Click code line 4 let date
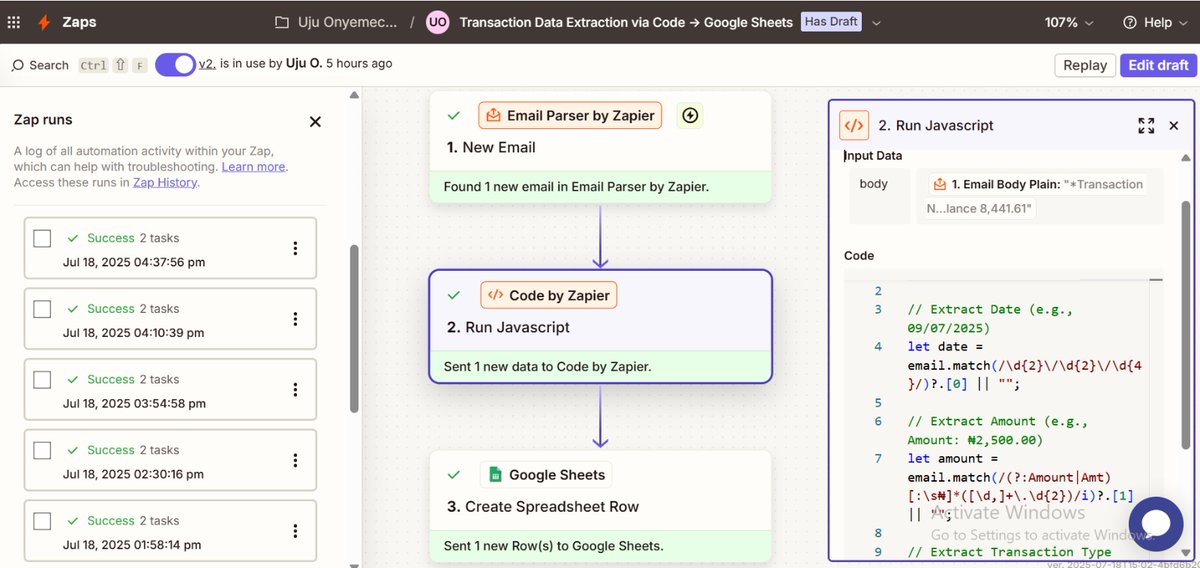 (x=1024, y=365)
